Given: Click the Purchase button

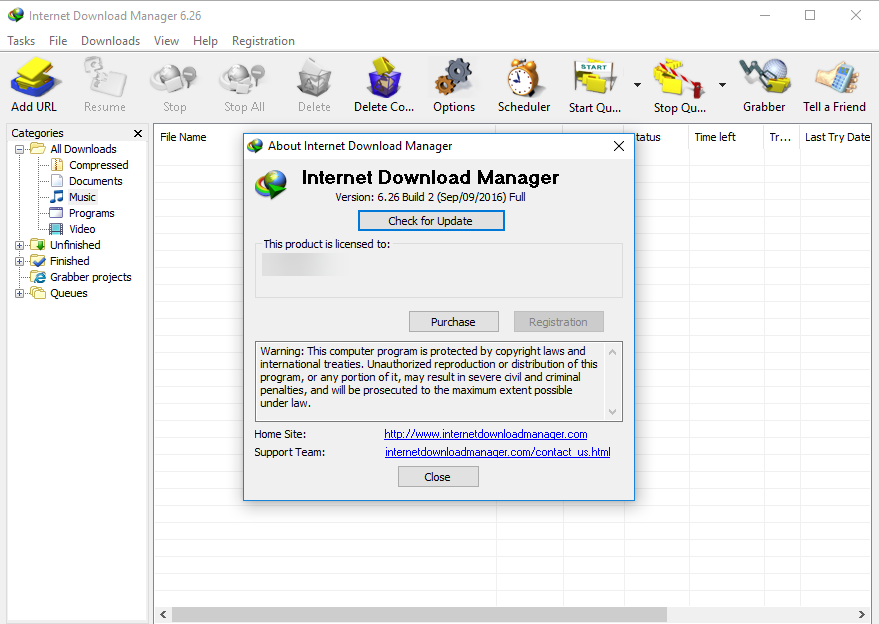Looking at the screenshot, I should [454, 322].
